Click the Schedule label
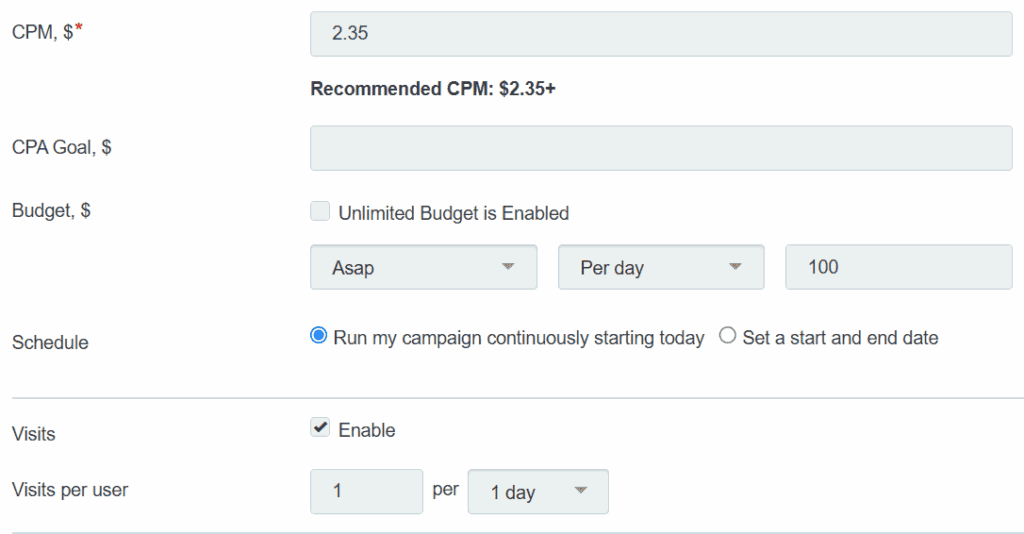 [x=50, y=342]
